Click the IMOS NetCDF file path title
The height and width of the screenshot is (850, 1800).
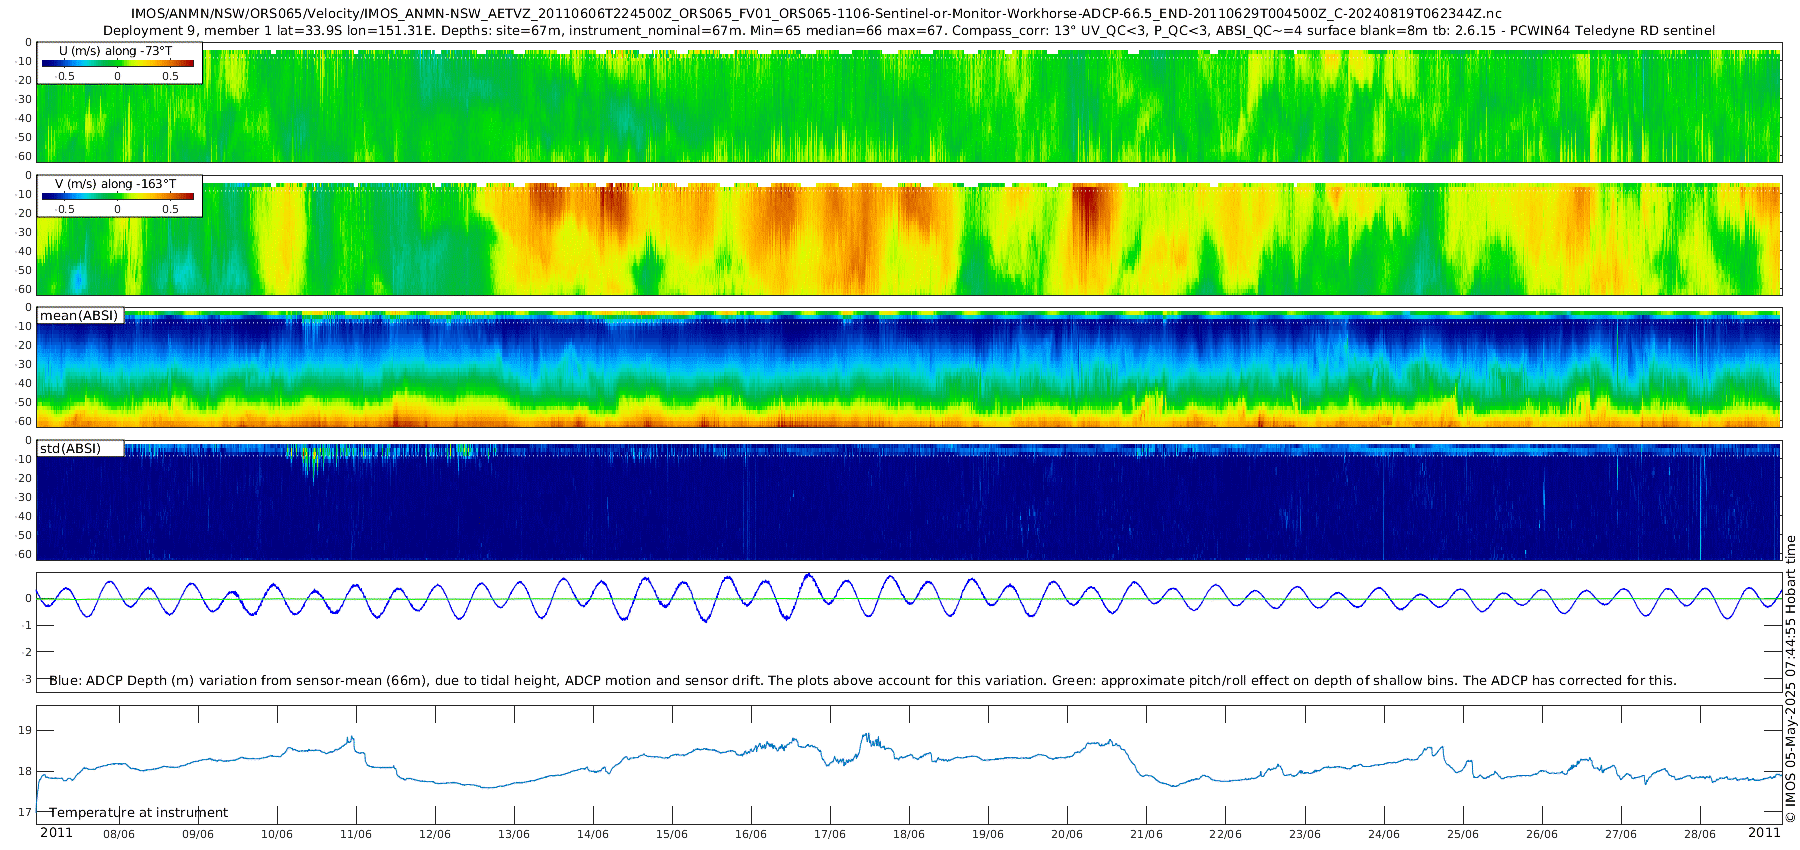816,13
